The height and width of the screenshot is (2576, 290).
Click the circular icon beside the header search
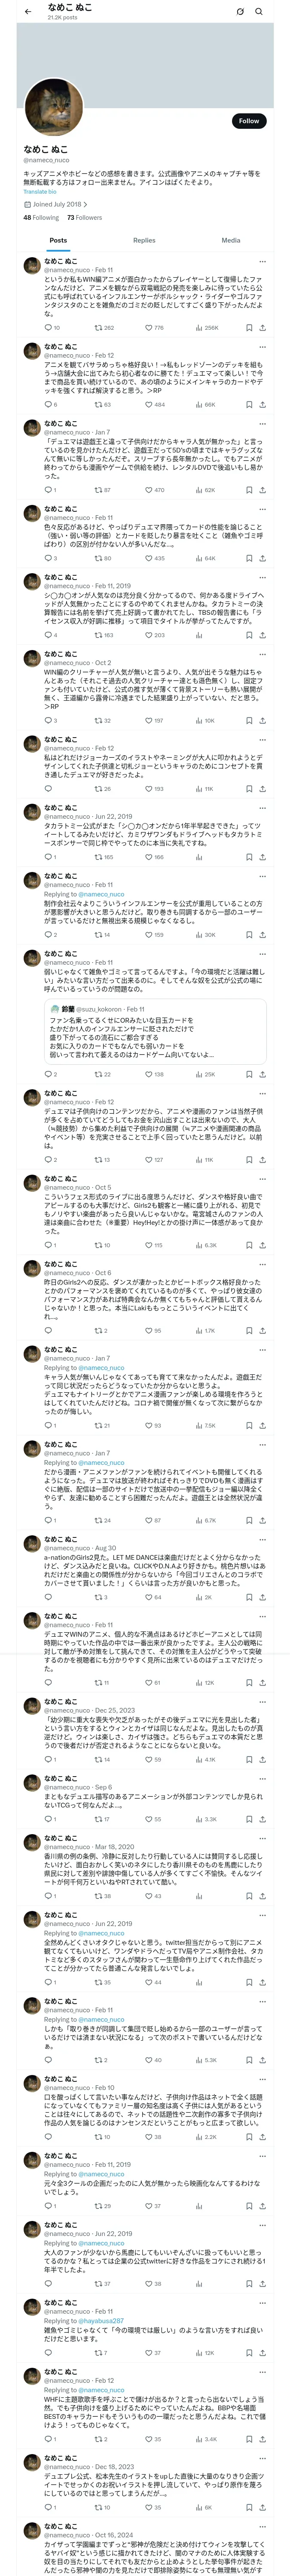240,11
